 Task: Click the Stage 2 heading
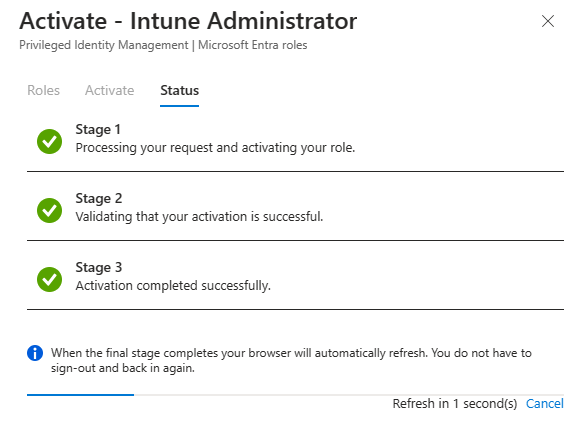tap(99, 198)
